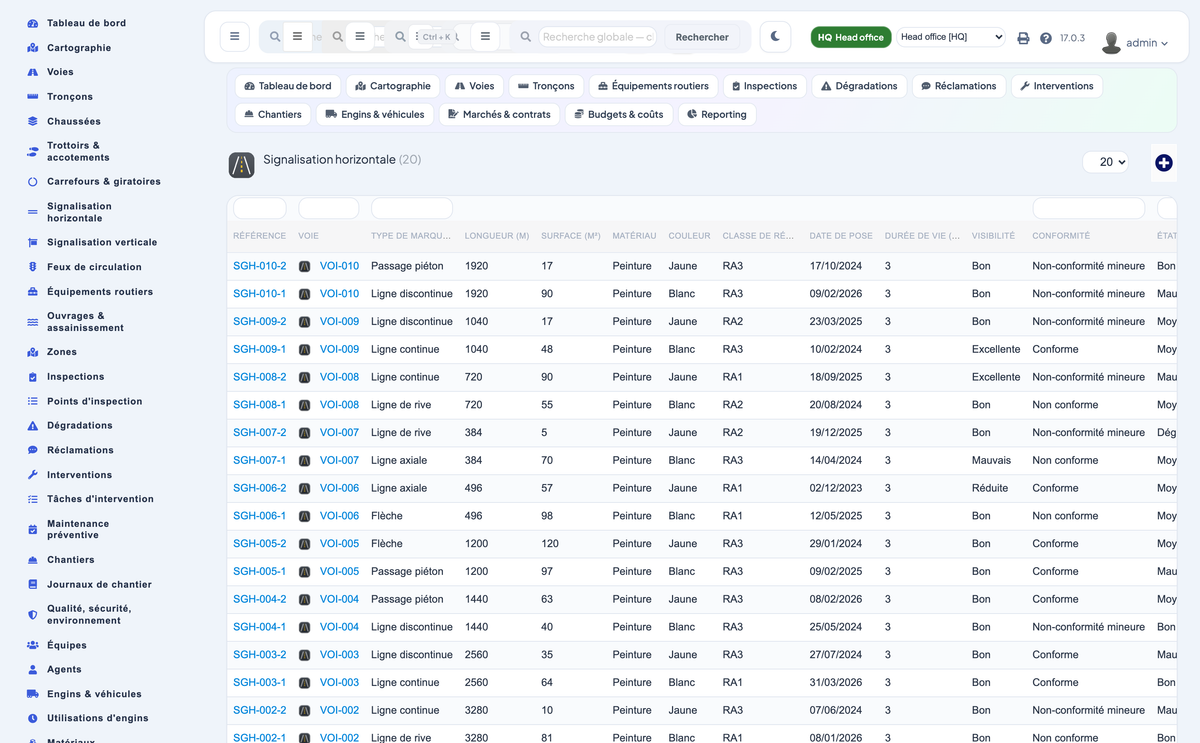Open Cartographie in the sidebar
The image size is (1200, 743).
click(x=79, y=48)
